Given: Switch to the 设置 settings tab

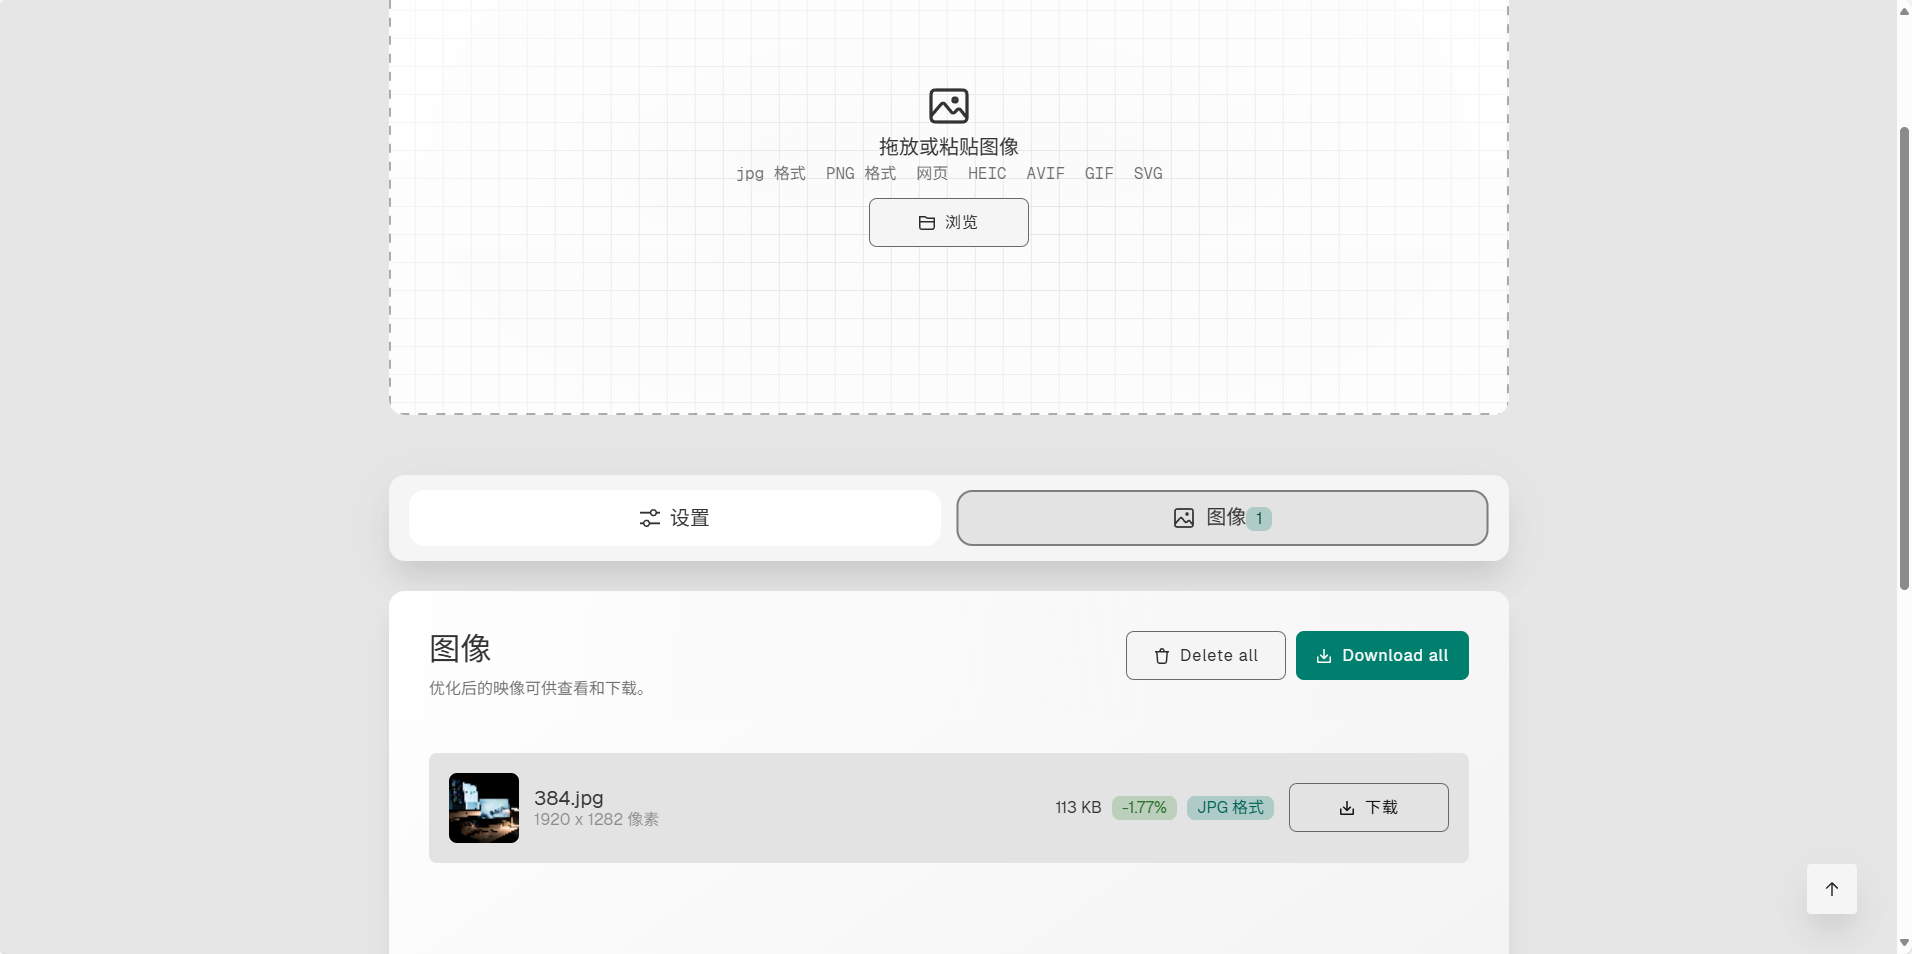Looking at the screenshot, I should (x=674, y=518).
